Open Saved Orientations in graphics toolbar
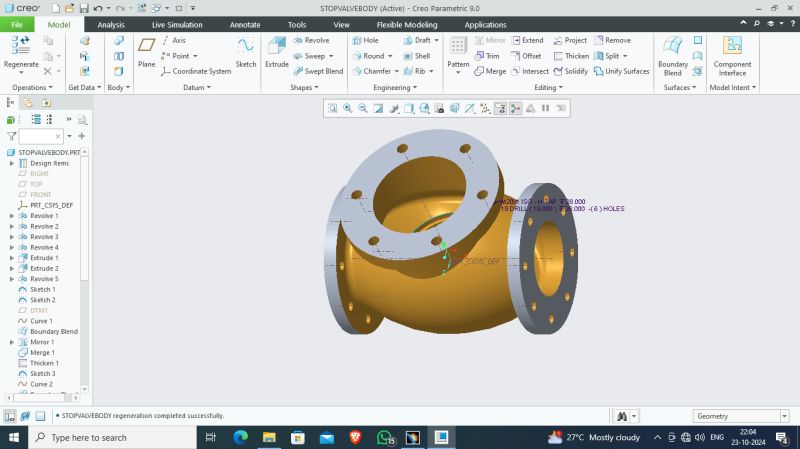The width and height of the screenshot is (800, 449). tap(424, 108)
